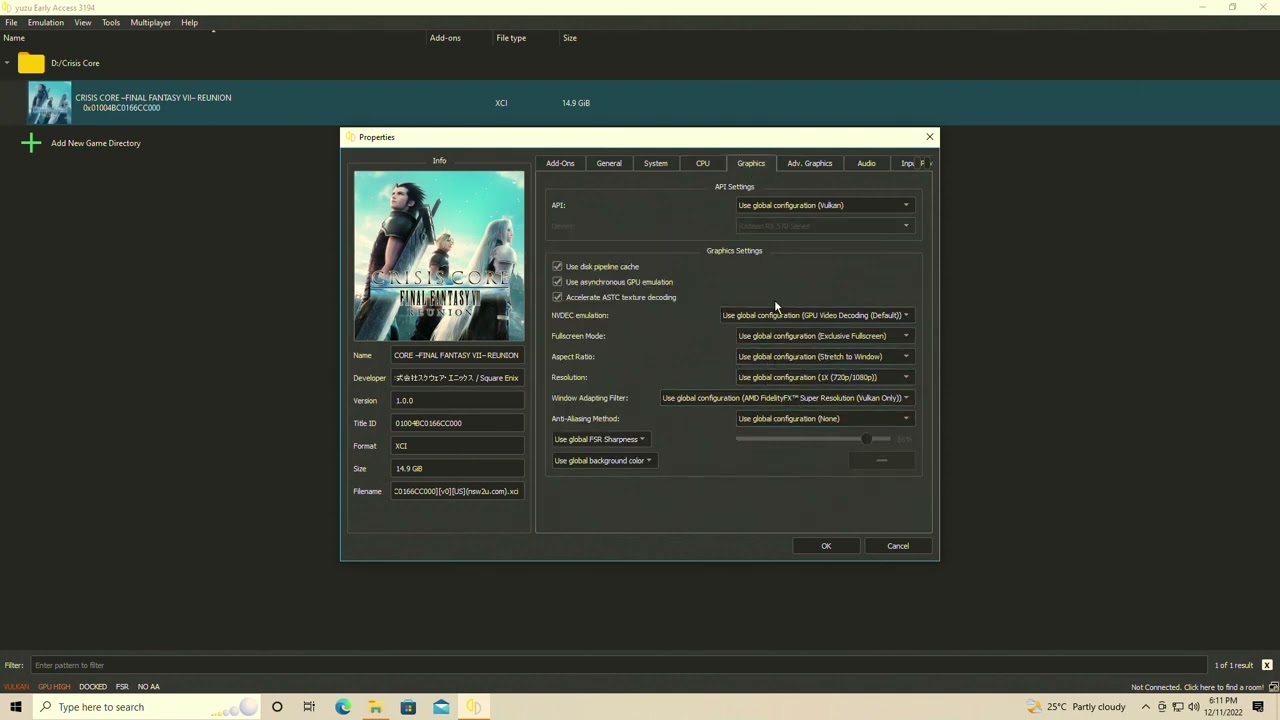This screenshot has width=1280, height=720.
Task: Click the Add New Game Directory label
Action: tap(96, 143)
